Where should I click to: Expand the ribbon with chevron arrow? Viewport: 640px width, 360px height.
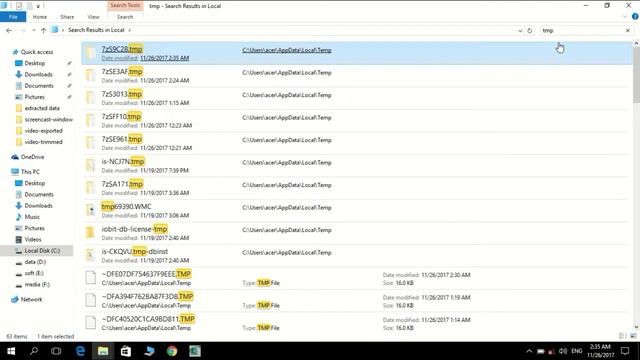point(624,17)
